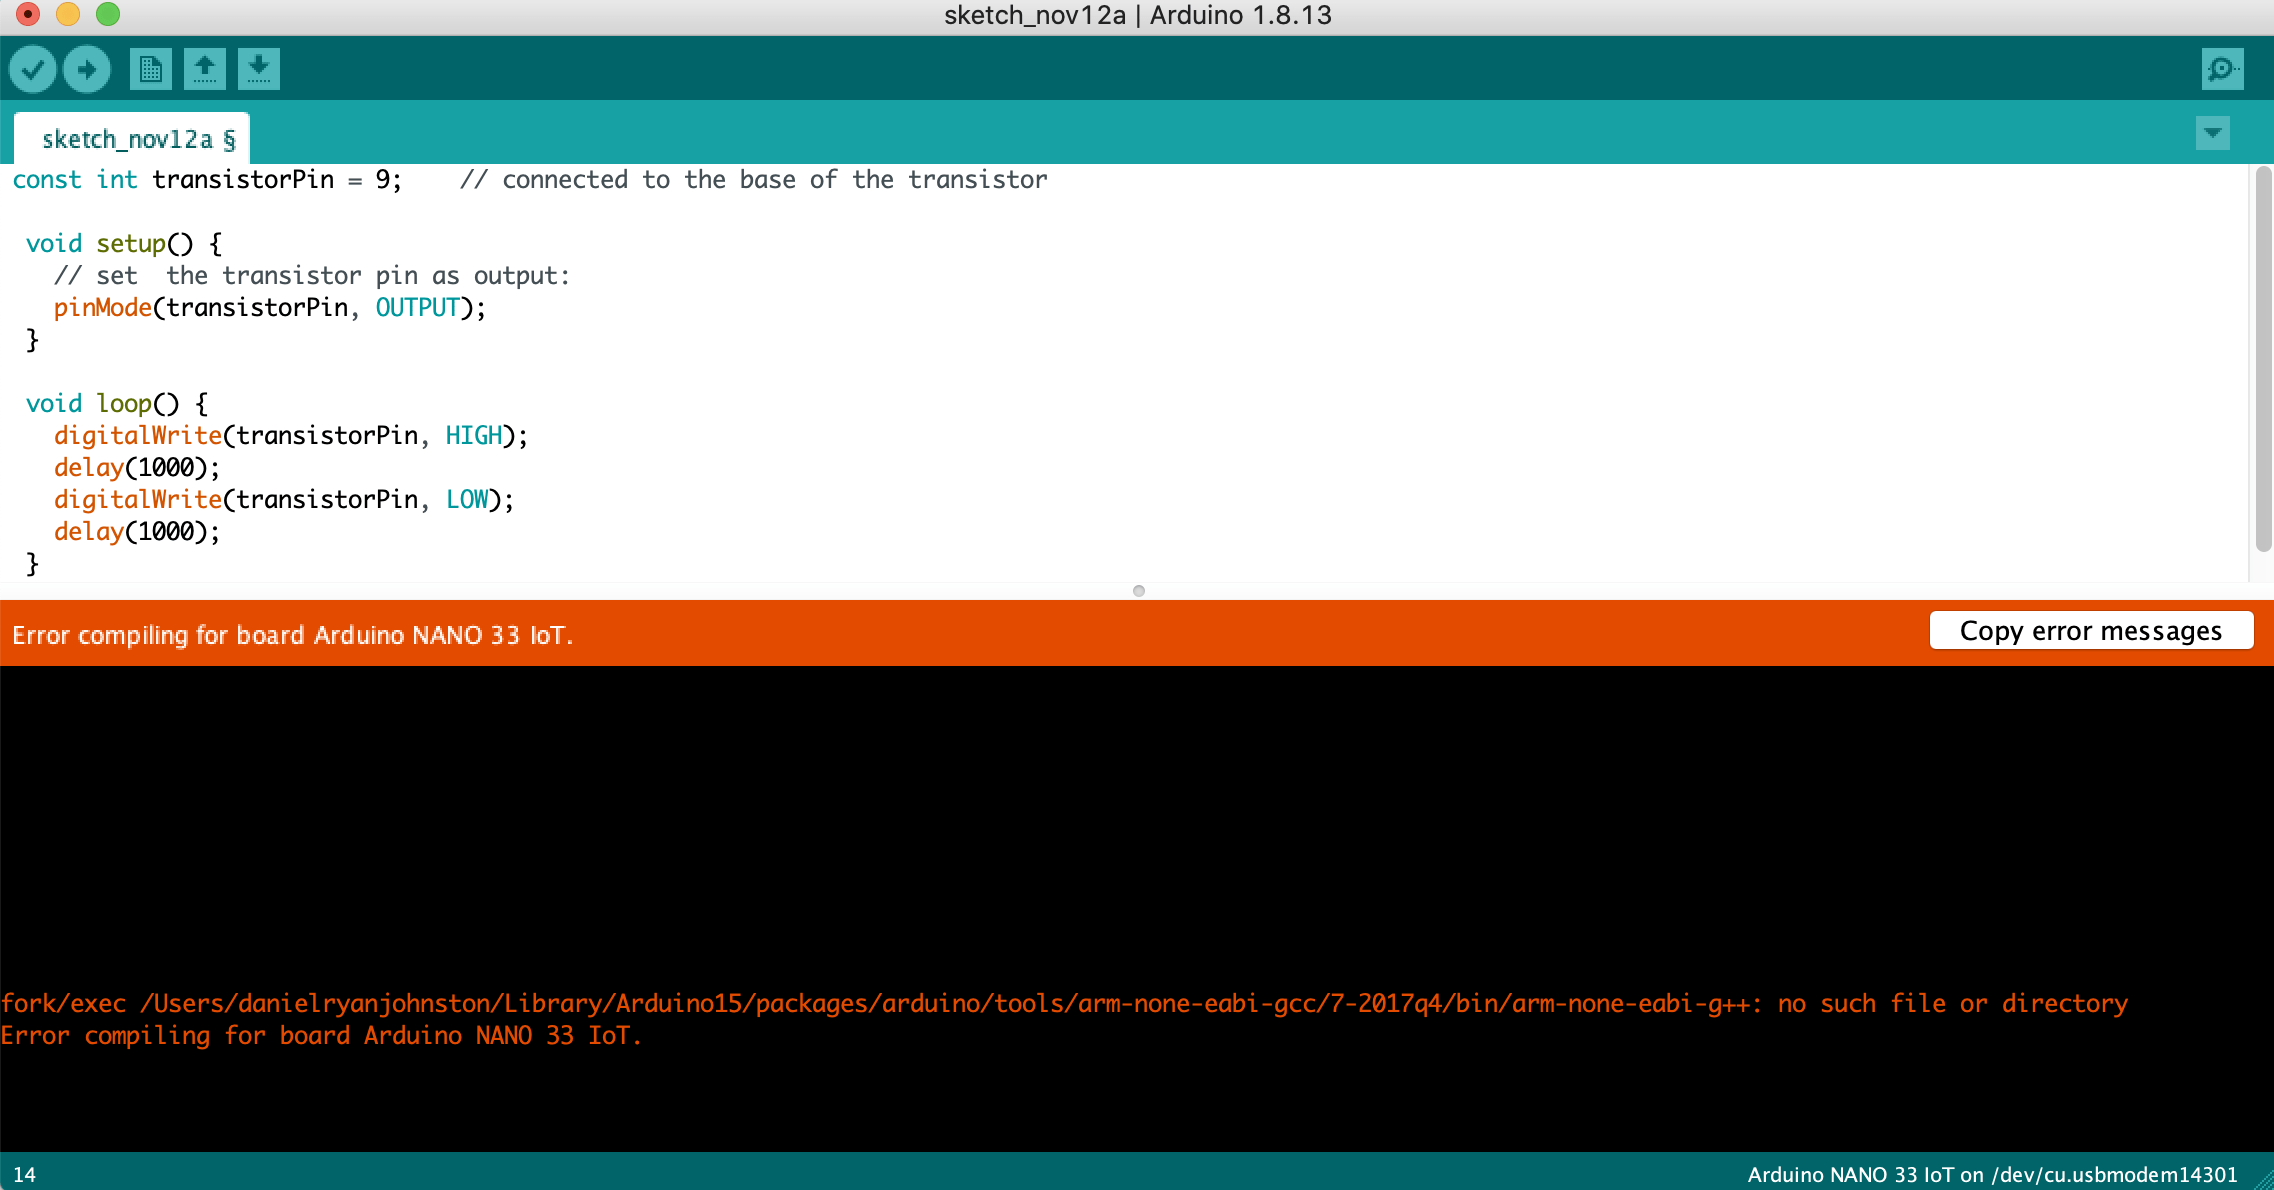
Task: Click the second 'delay(1000);' line after LOW
Action: (x=137, y=532)
